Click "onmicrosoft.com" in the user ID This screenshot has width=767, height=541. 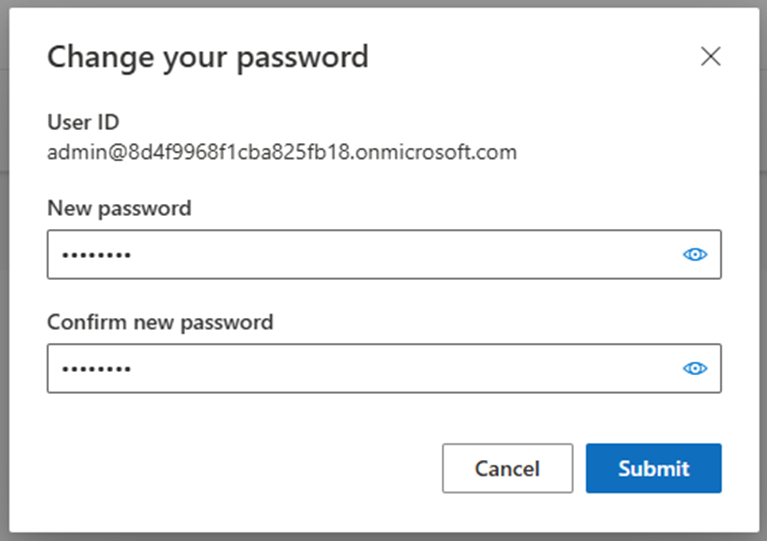tap(436, 152)
